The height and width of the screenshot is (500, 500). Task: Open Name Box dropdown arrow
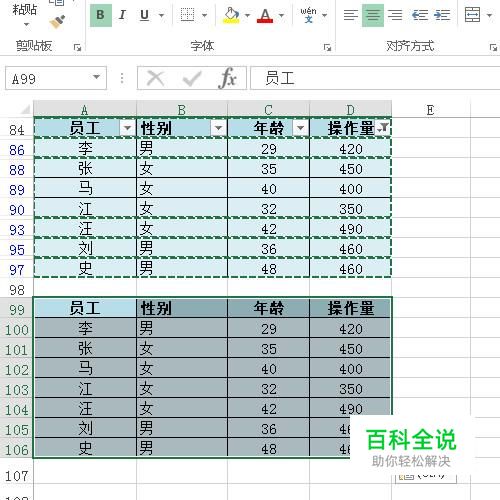tap(96, 77)
